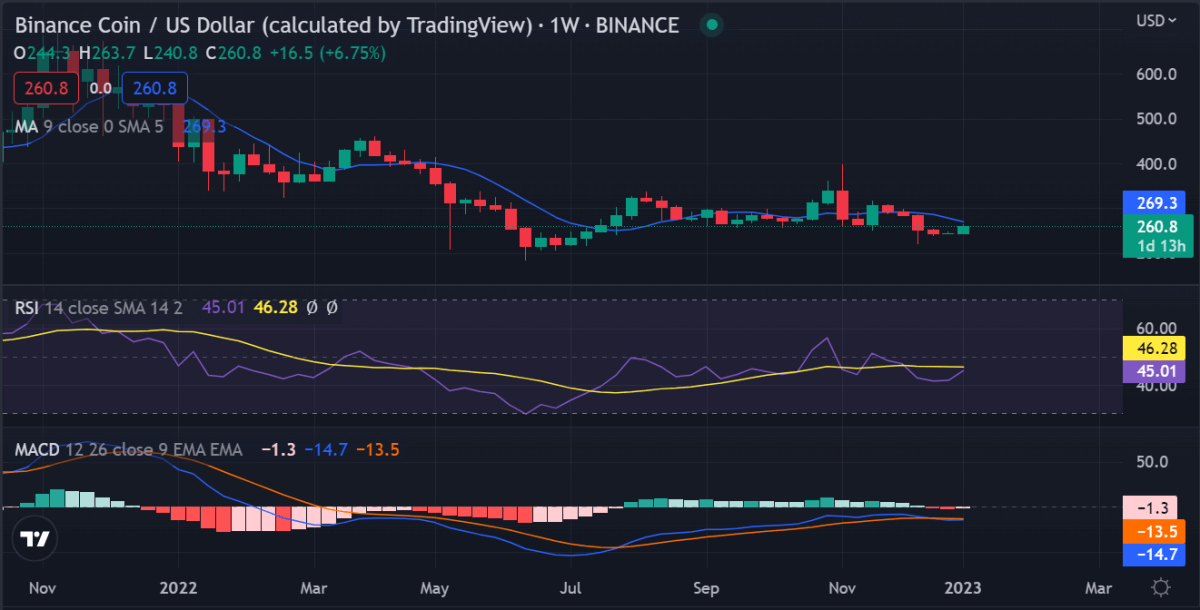
Task: Click the 0.0 spread value between price boxes
Action: pos(100,88)
